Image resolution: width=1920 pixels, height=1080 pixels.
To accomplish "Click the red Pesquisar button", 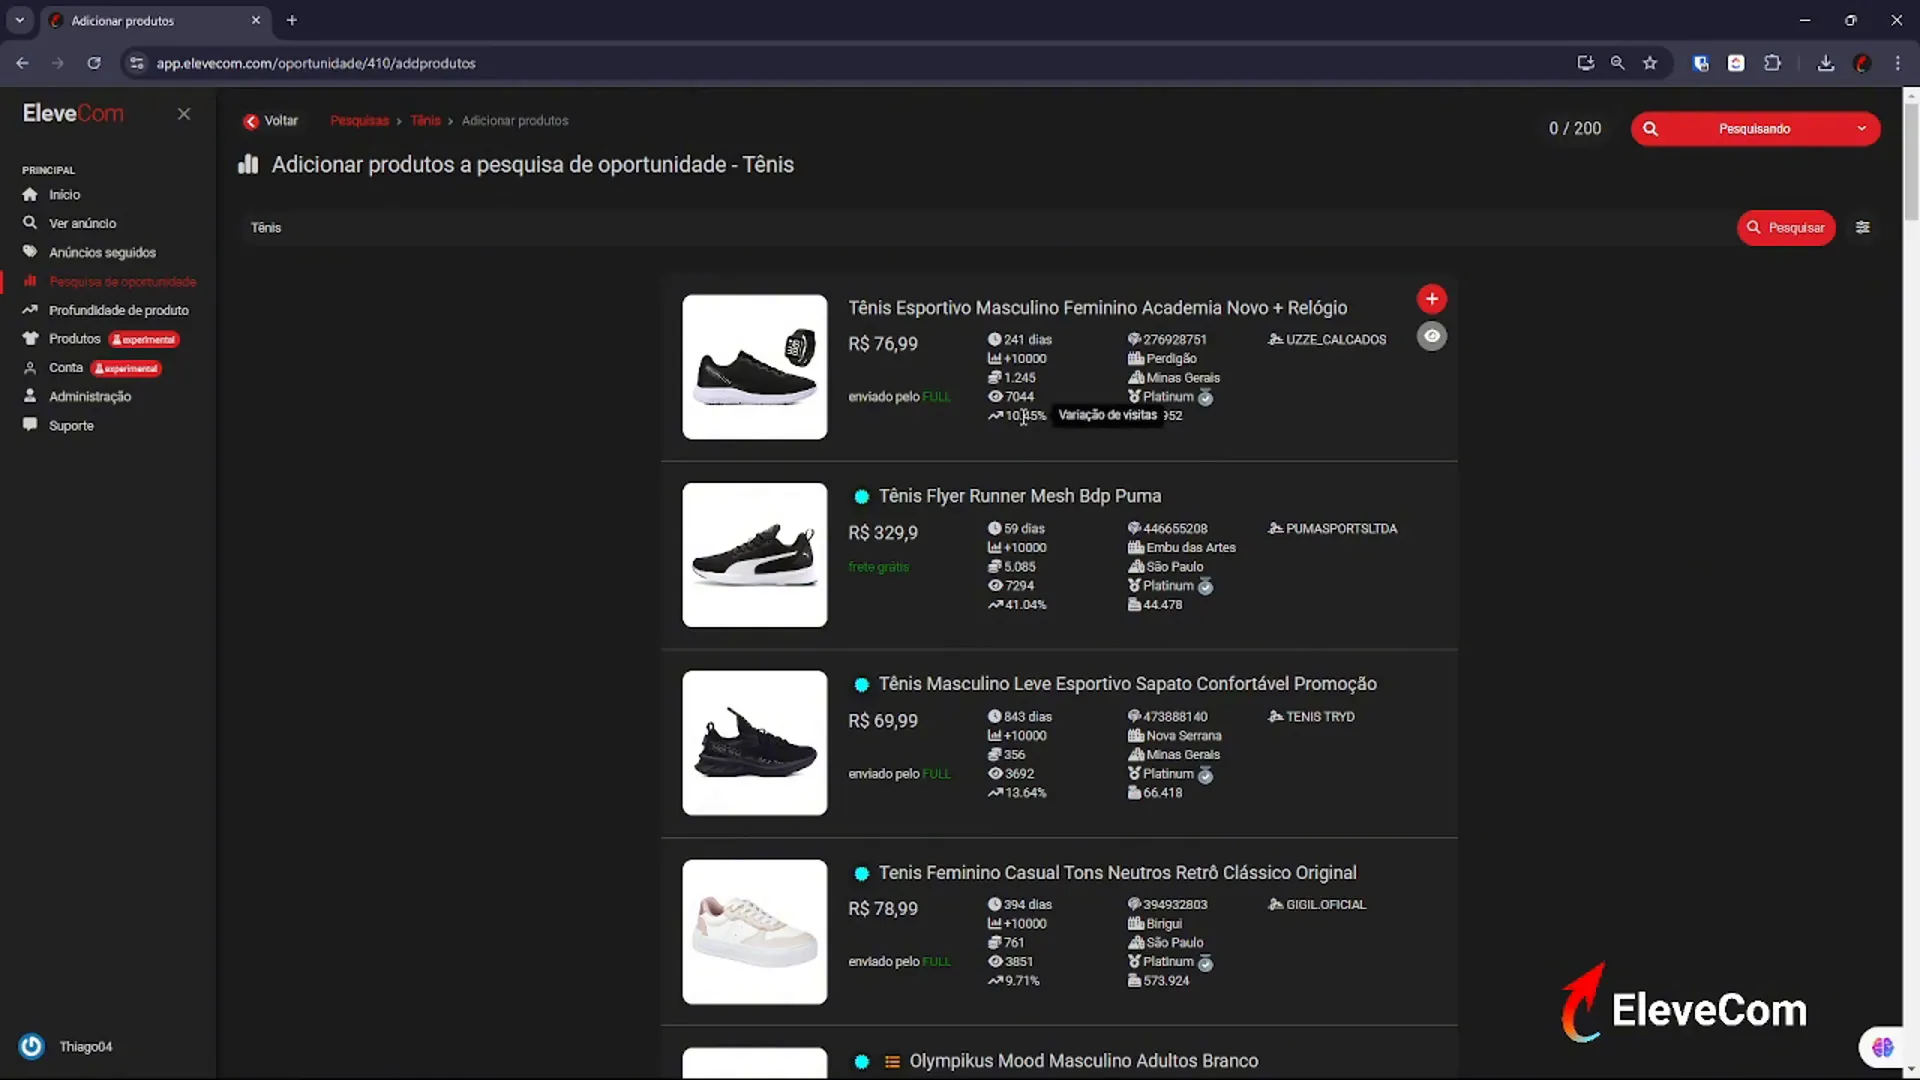I will (x=1786, y=228).
